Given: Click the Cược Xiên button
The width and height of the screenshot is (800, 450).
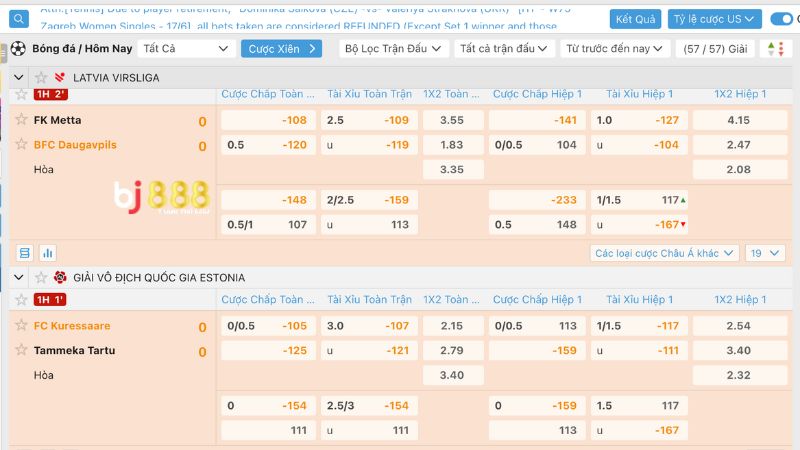Looking at the screenshot, I should [282, 49].
